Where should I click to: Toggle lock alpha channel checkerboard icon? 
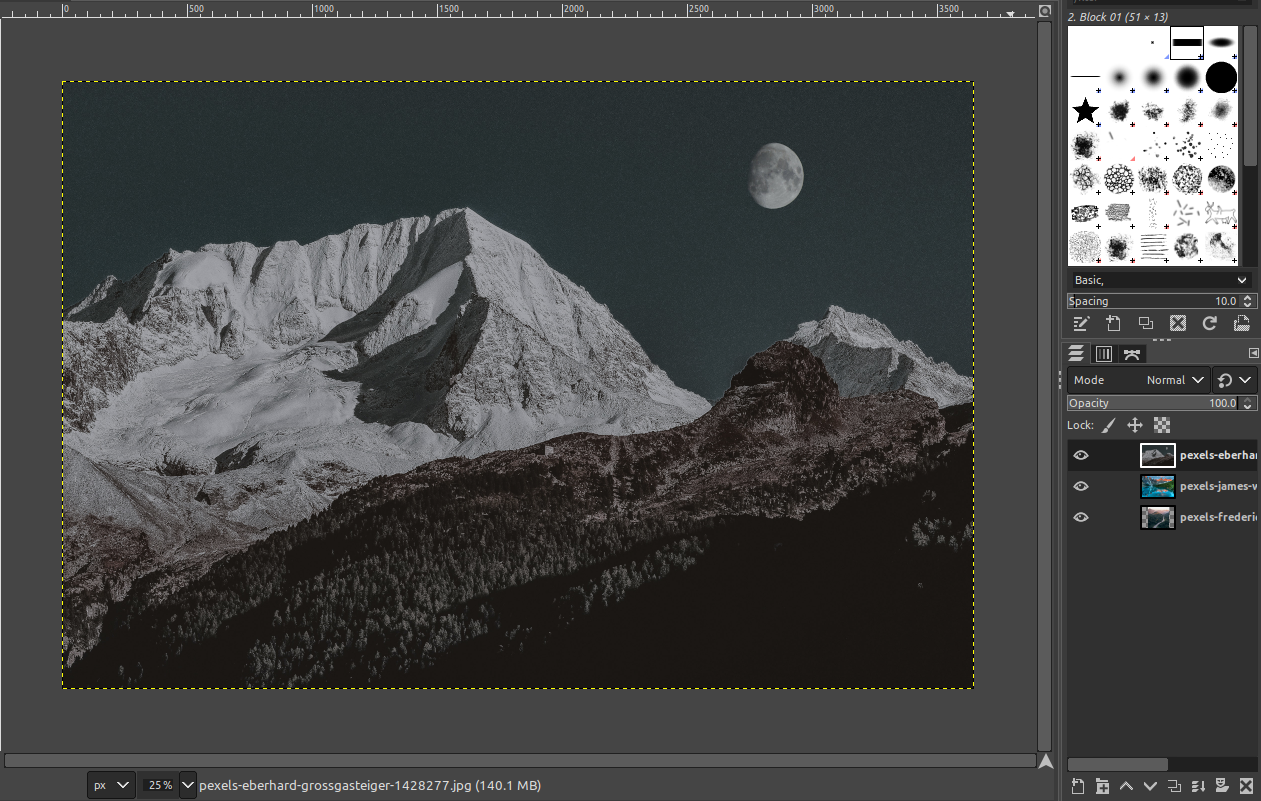pyautogui.click(x=1162, y=425)
